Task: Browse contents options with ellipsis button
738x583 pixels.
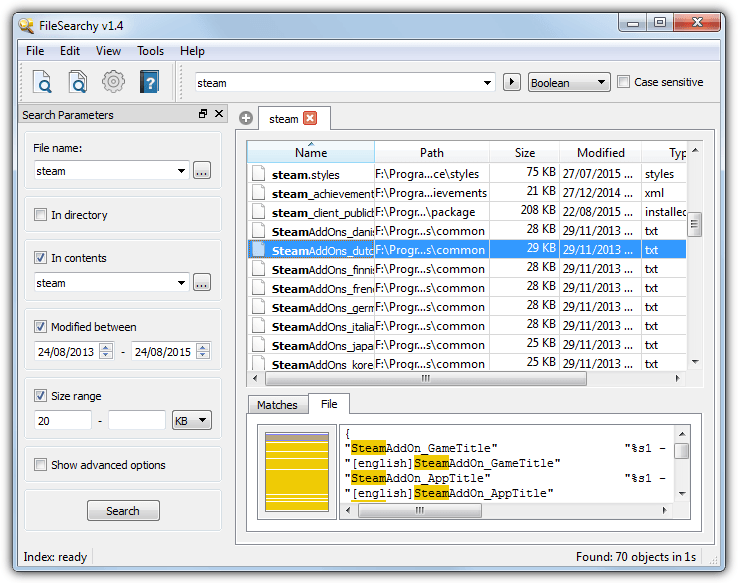Action: [202, 282]
